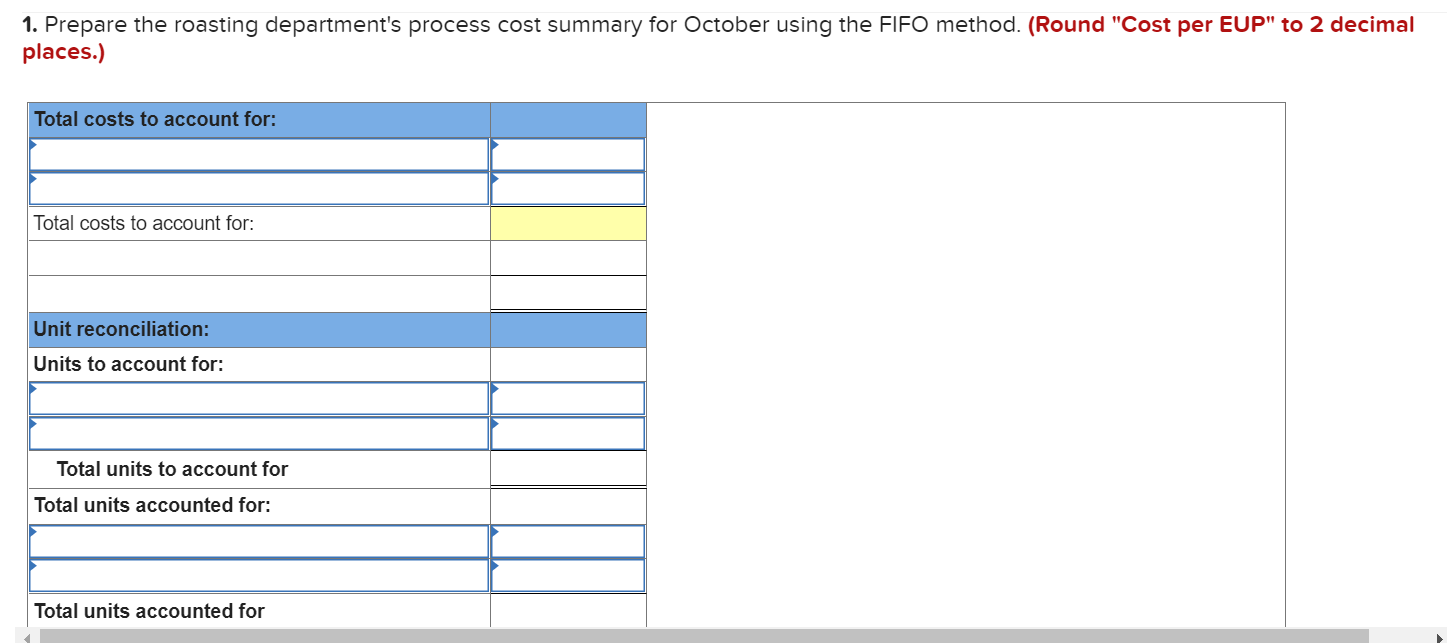Expand the second dropdown under Total units accounted for
The width and height of the screenshot is (1447, 643).
tap(258, 575)
